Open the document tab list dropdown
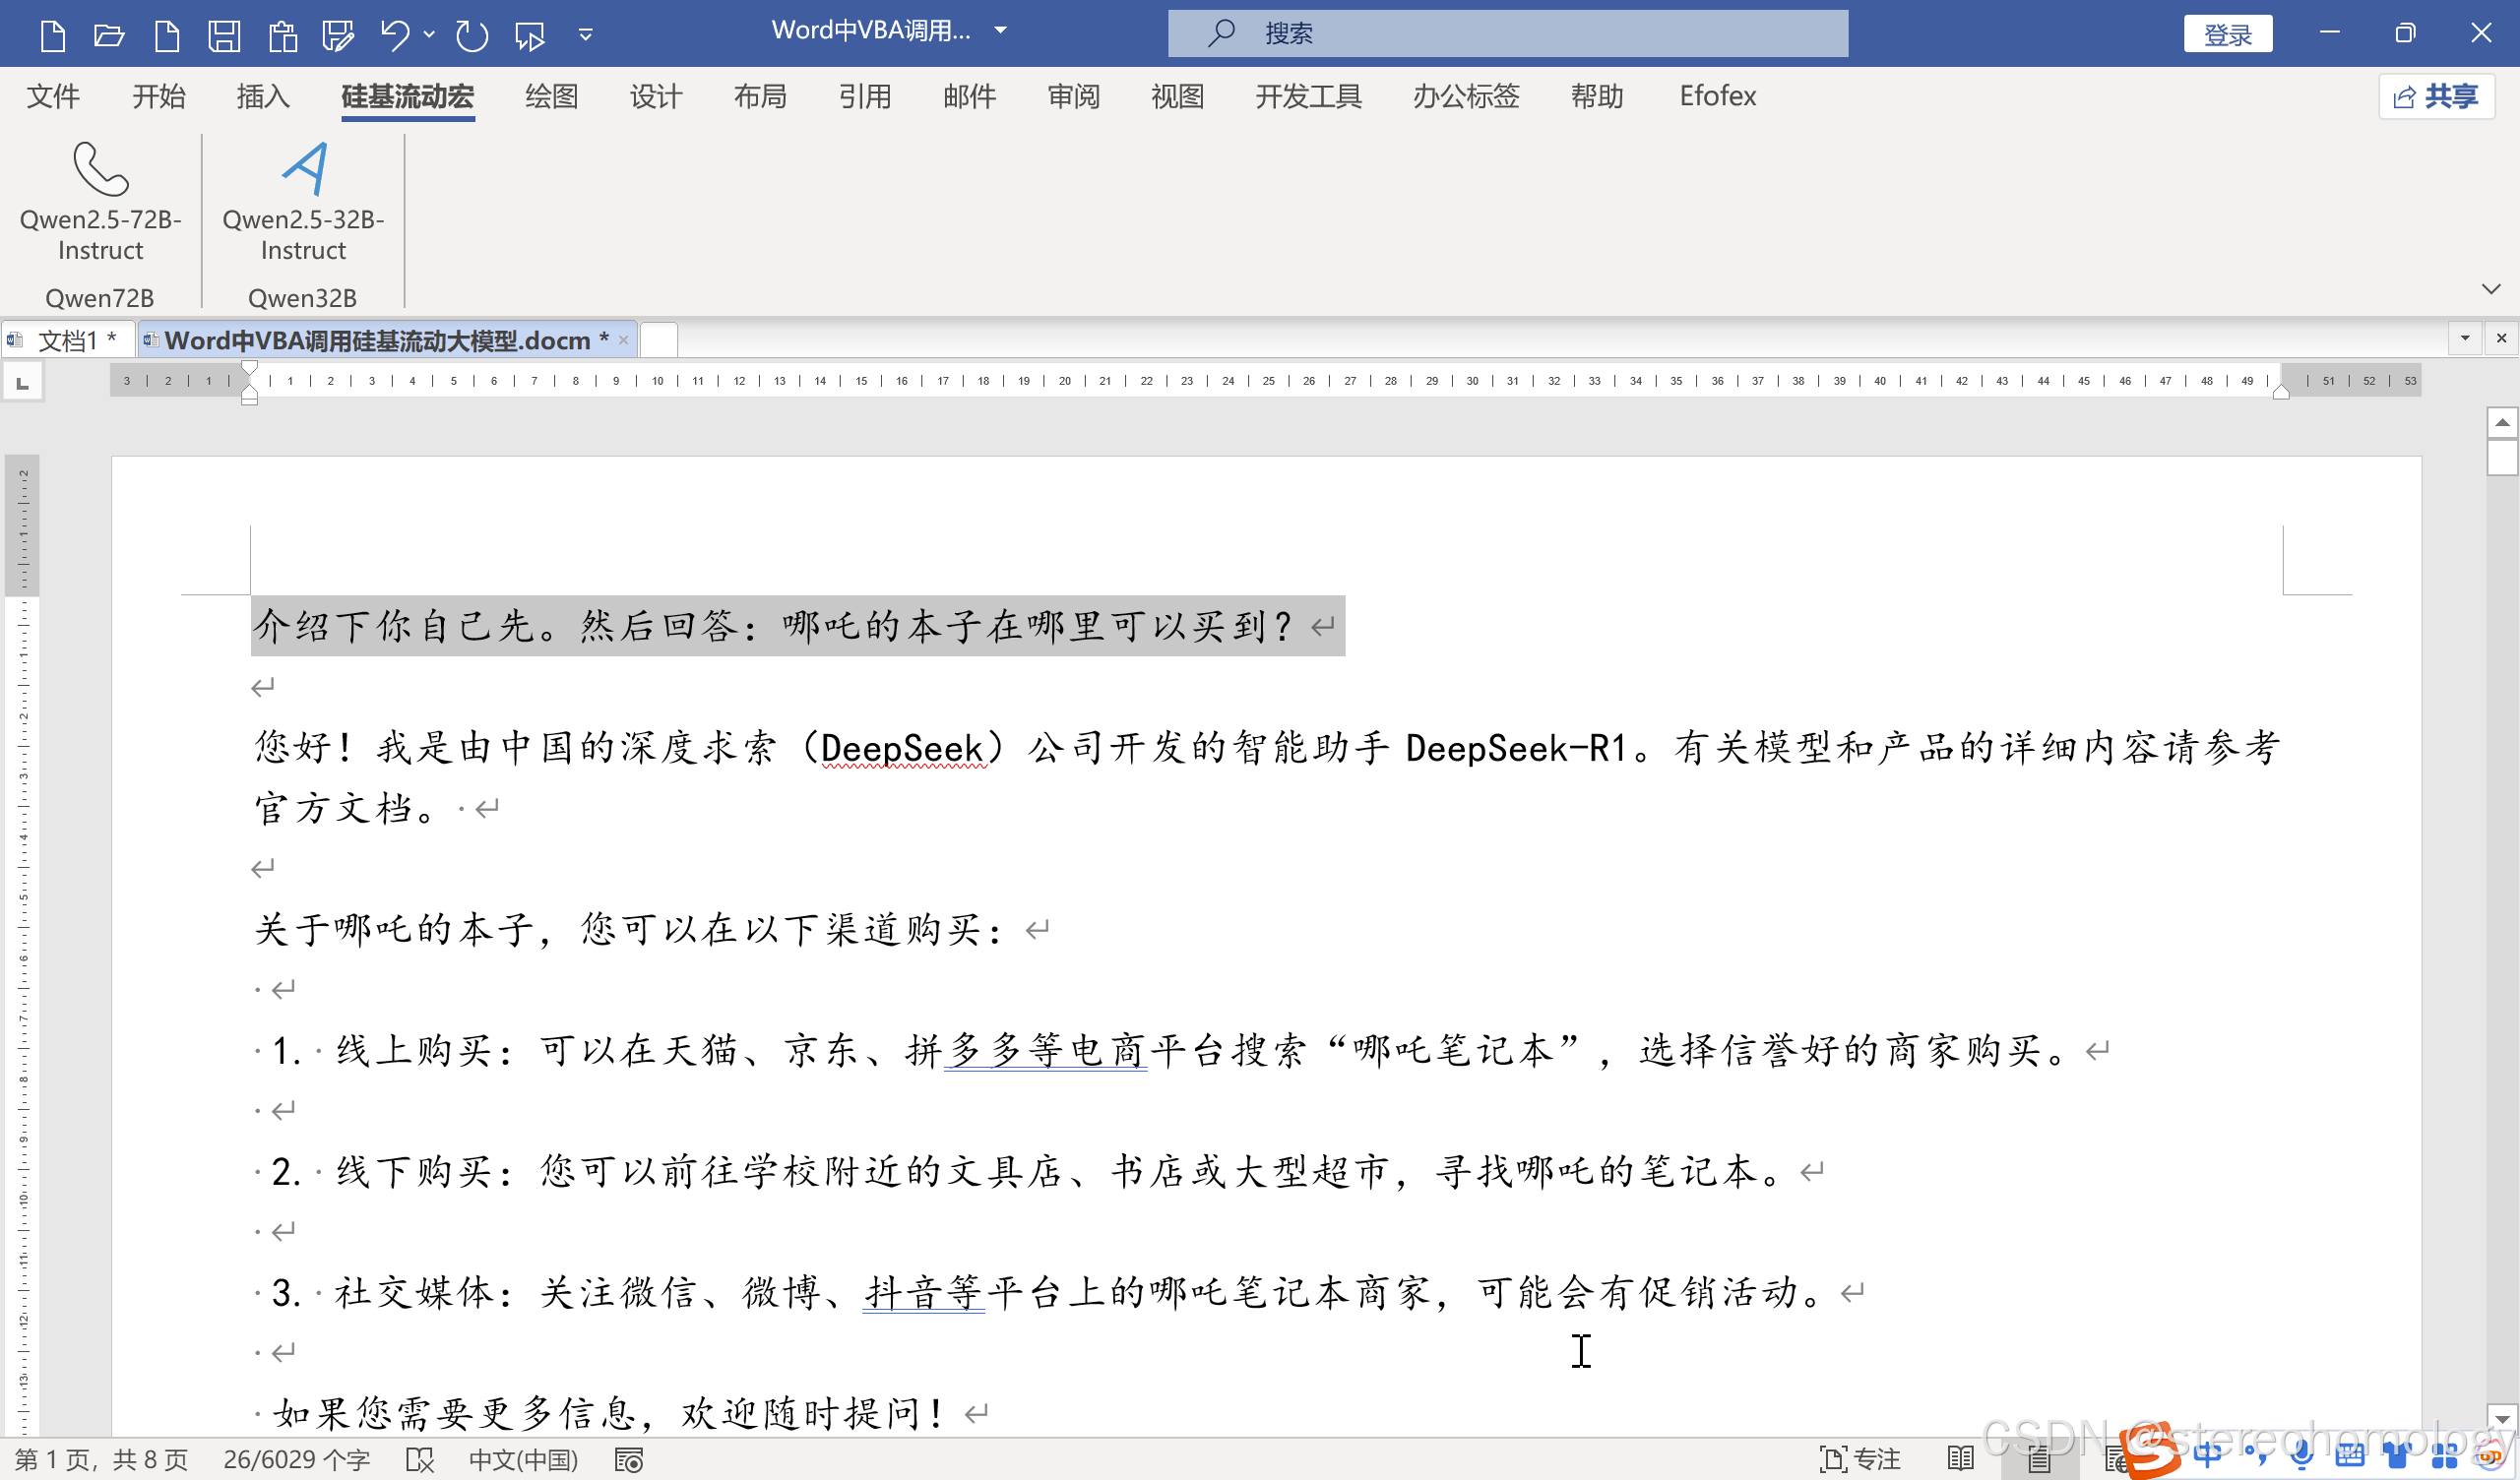Image resolution: width=2520 pixels, height=1480 pixels. coord(2465,338)
